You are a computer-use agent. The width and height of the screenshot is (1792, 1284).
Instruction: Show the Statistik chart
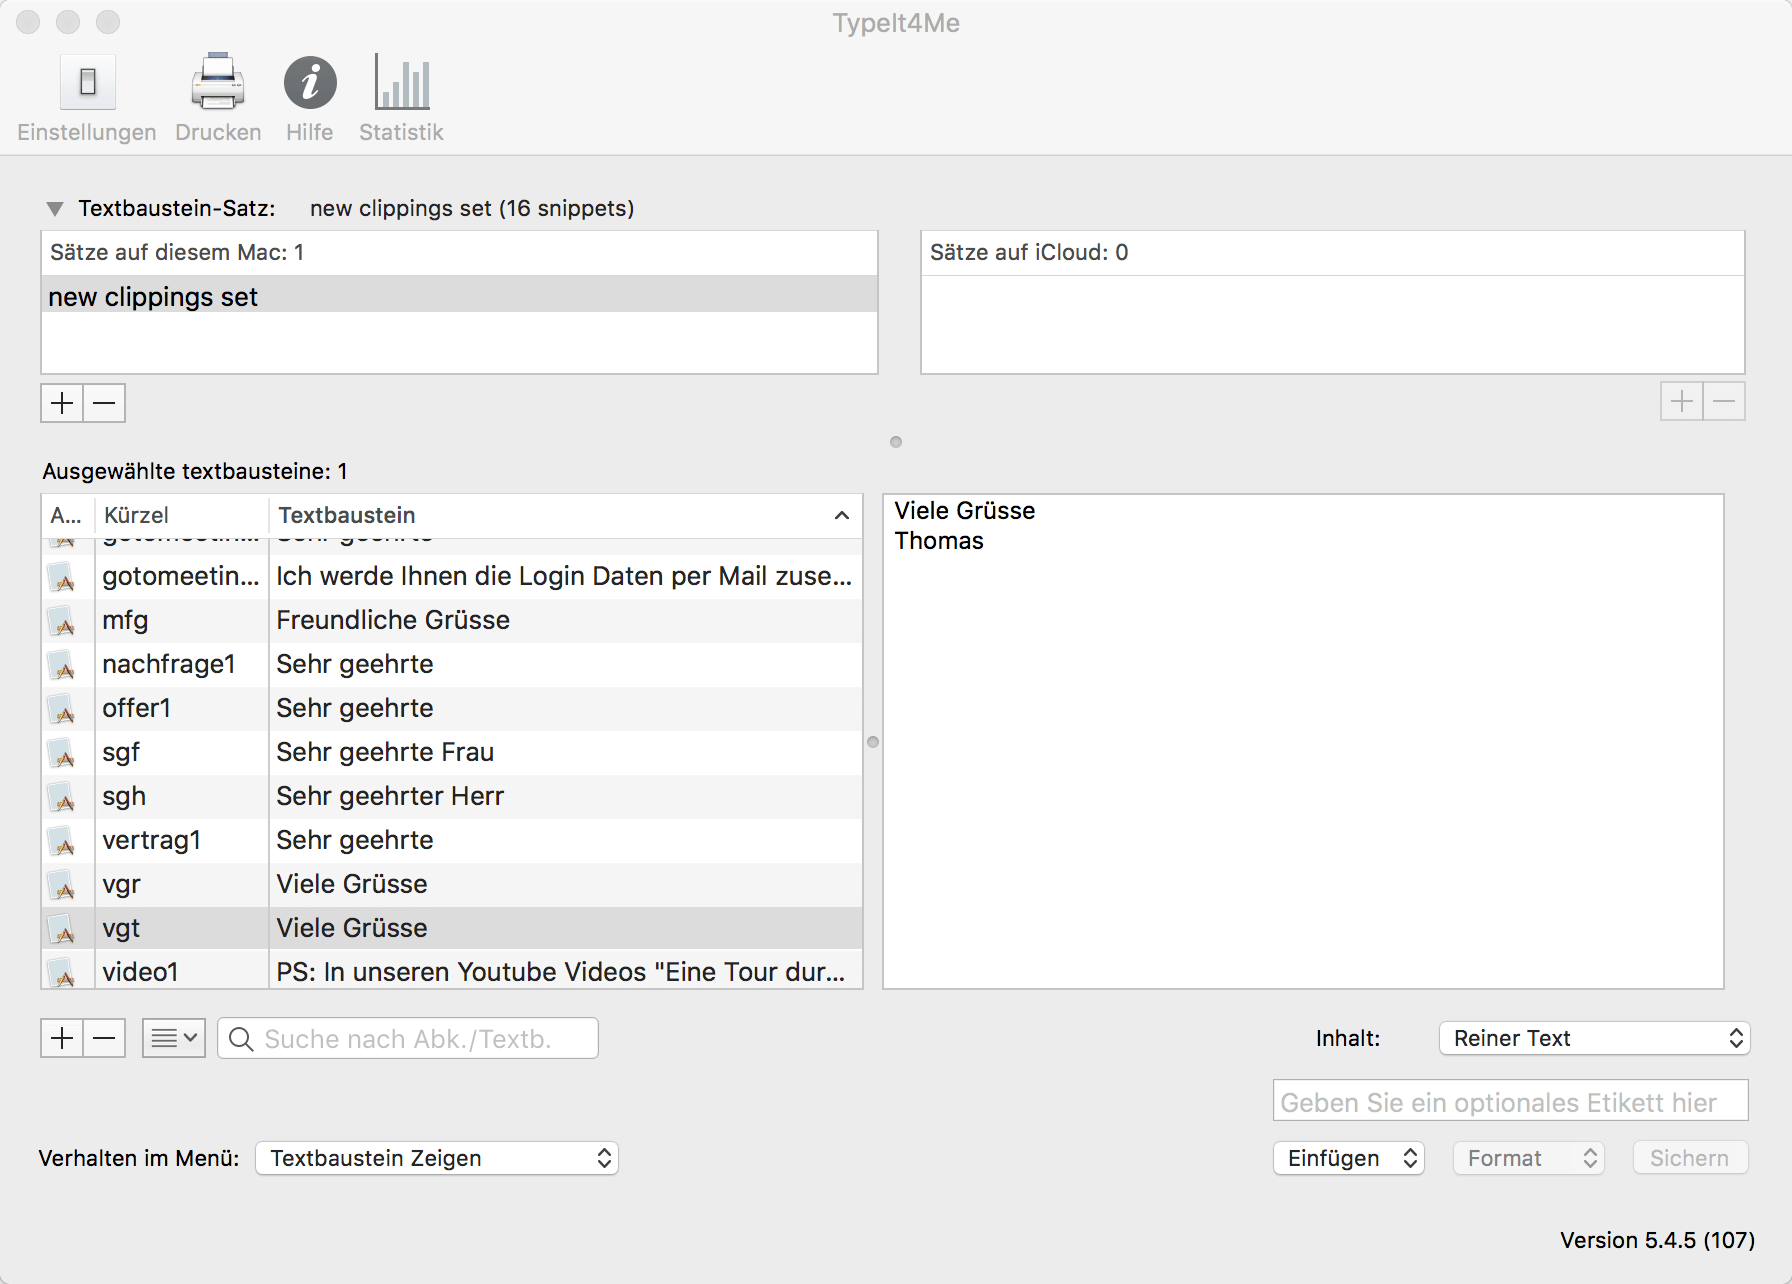click(401, 83)
